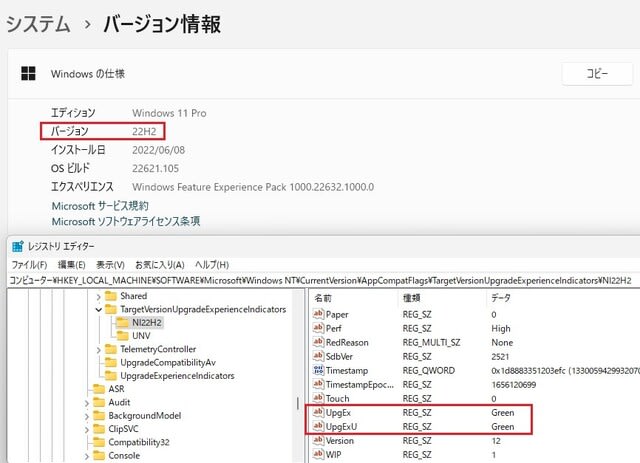Select the UpgExU value name
Screen dimensions: 640x463
tap(341, 426)
